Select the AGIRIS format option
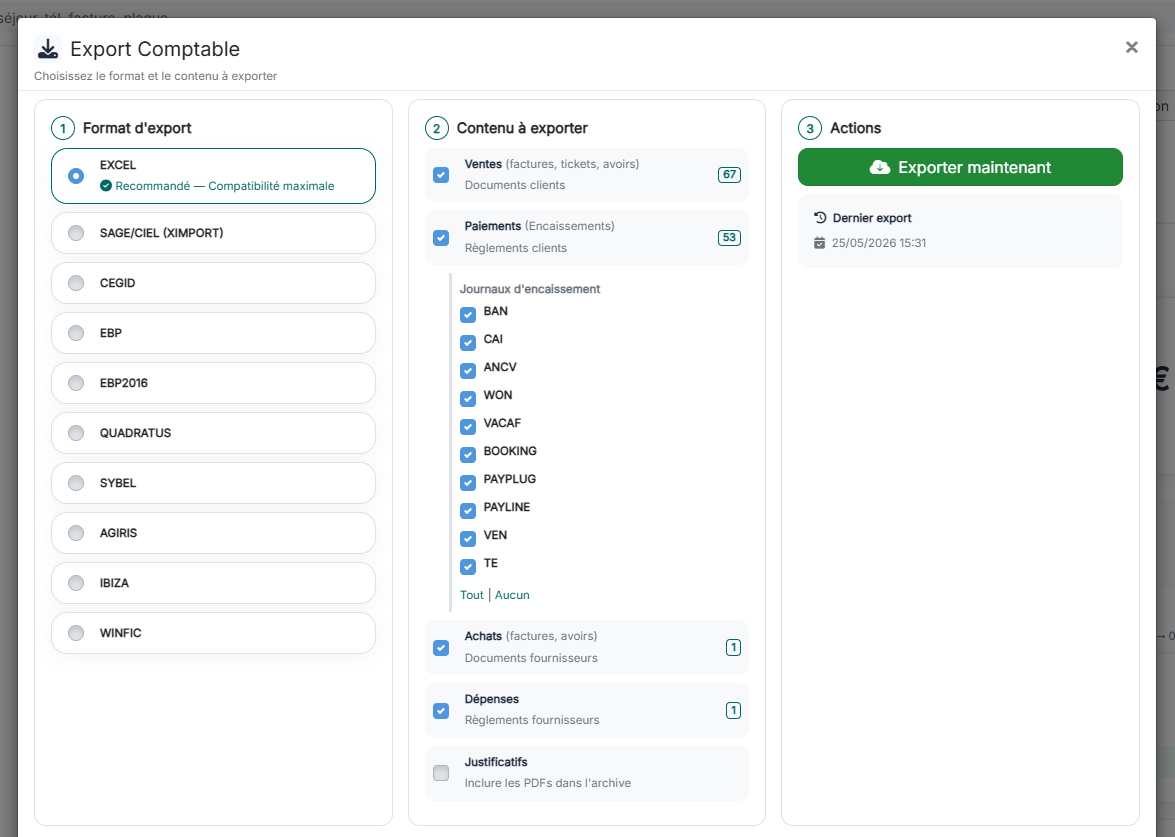Viewport: 1175px width, 837px height. click(214, 533)
